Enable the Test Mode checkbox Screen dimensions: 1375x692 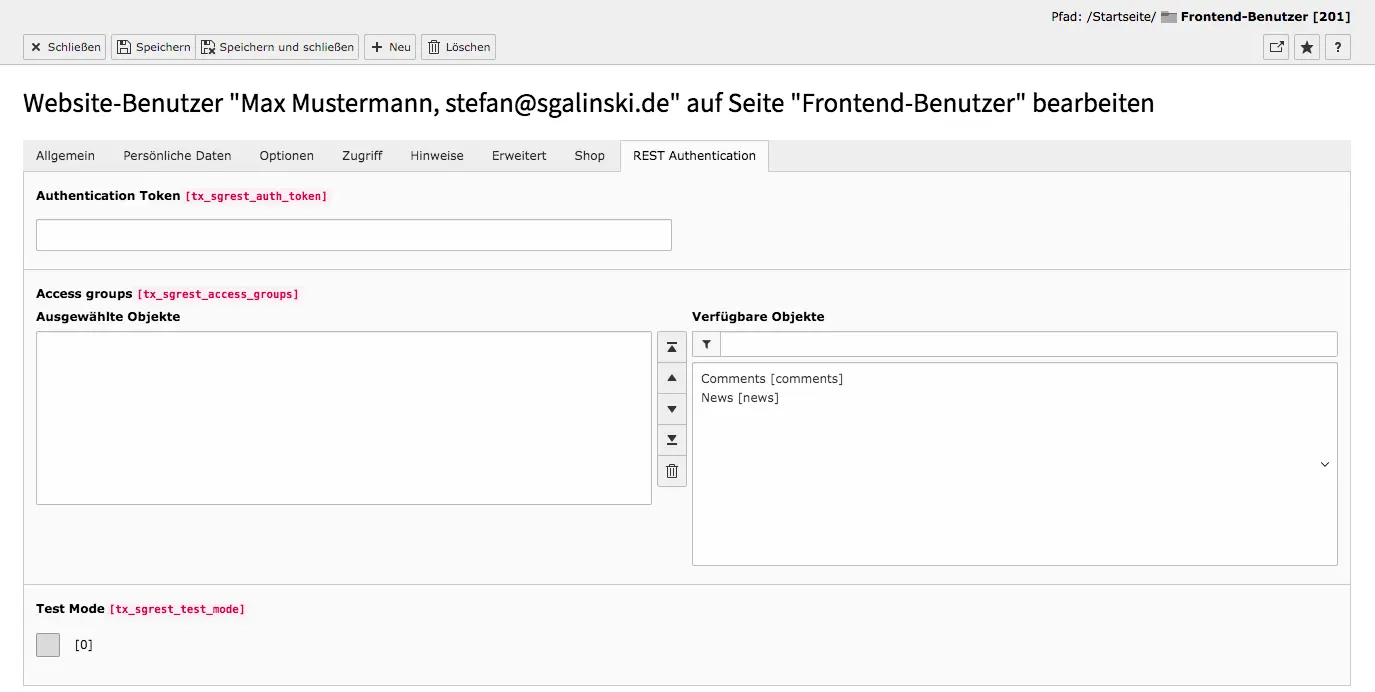(48, 645)
